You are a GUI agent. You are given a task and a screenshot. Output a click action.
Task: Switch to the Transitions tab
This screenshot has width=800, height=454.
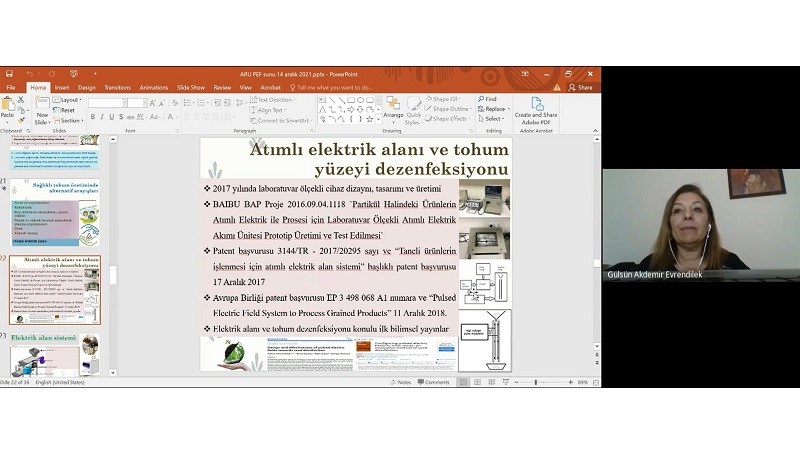[117, 88]
